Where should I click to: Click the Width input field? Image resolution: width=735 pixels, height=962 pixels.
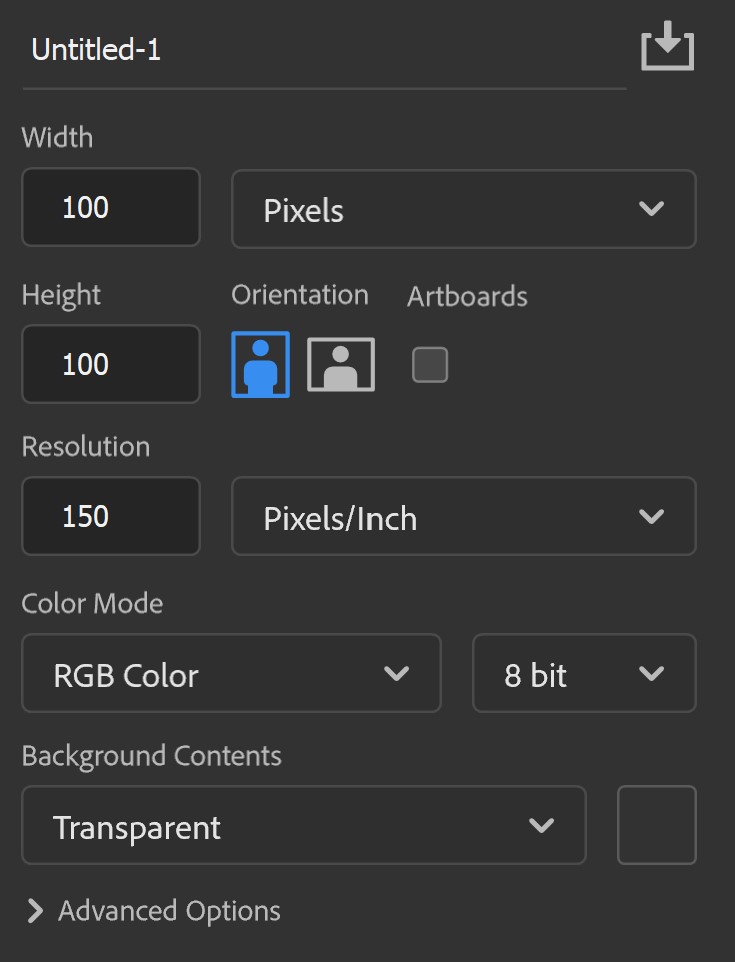tap(111, 207)
